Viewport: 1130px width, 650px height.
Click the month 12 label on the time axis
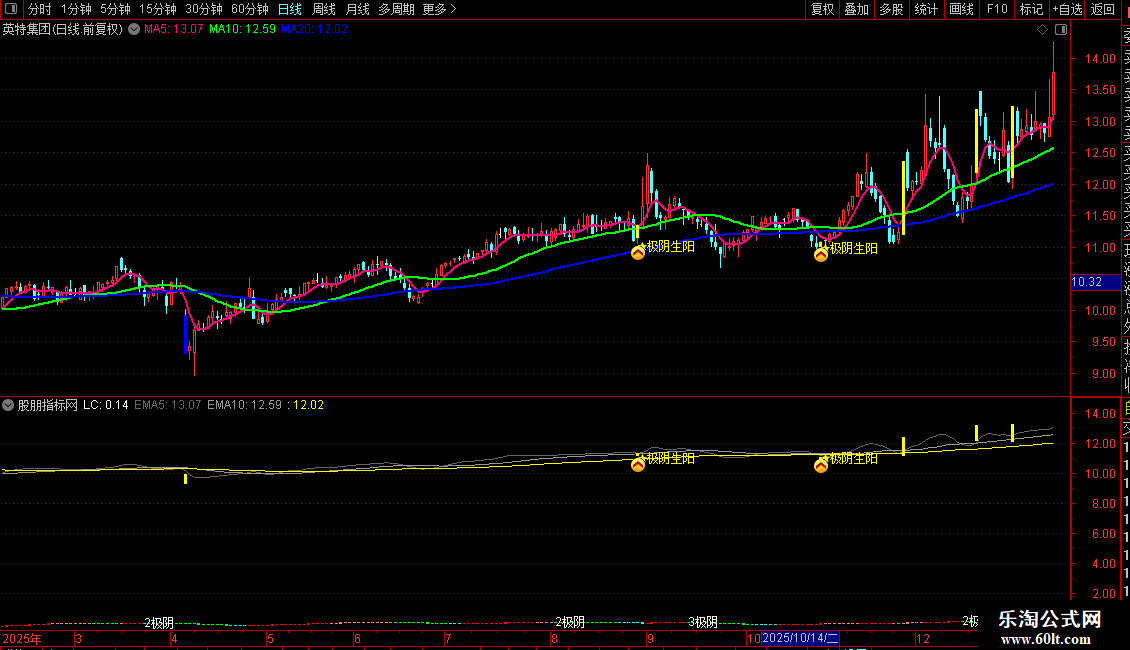click(x=922, y=638)
